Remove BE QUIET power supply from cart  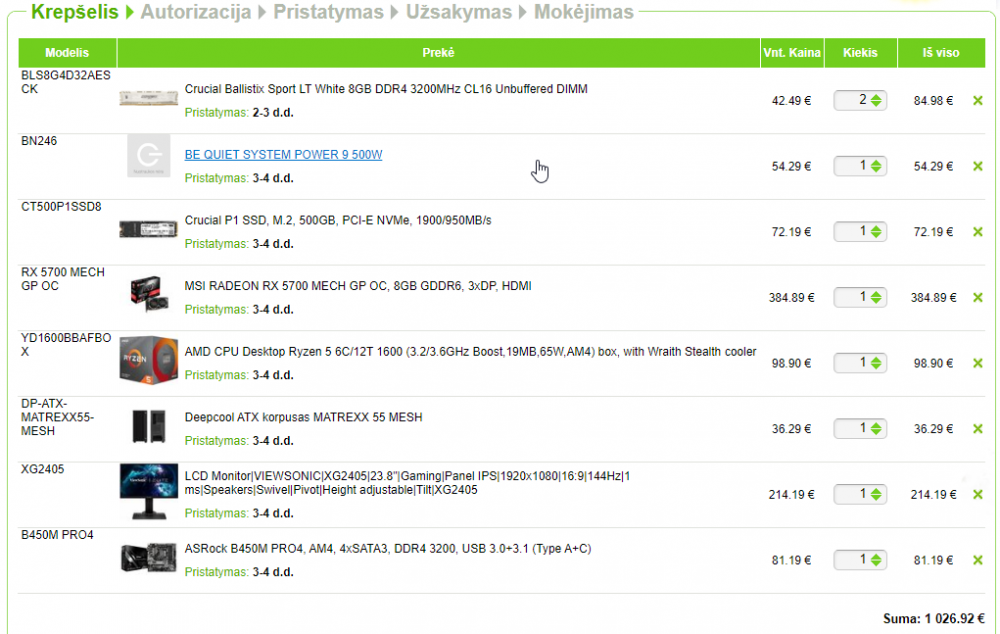[x=977, y=166]
